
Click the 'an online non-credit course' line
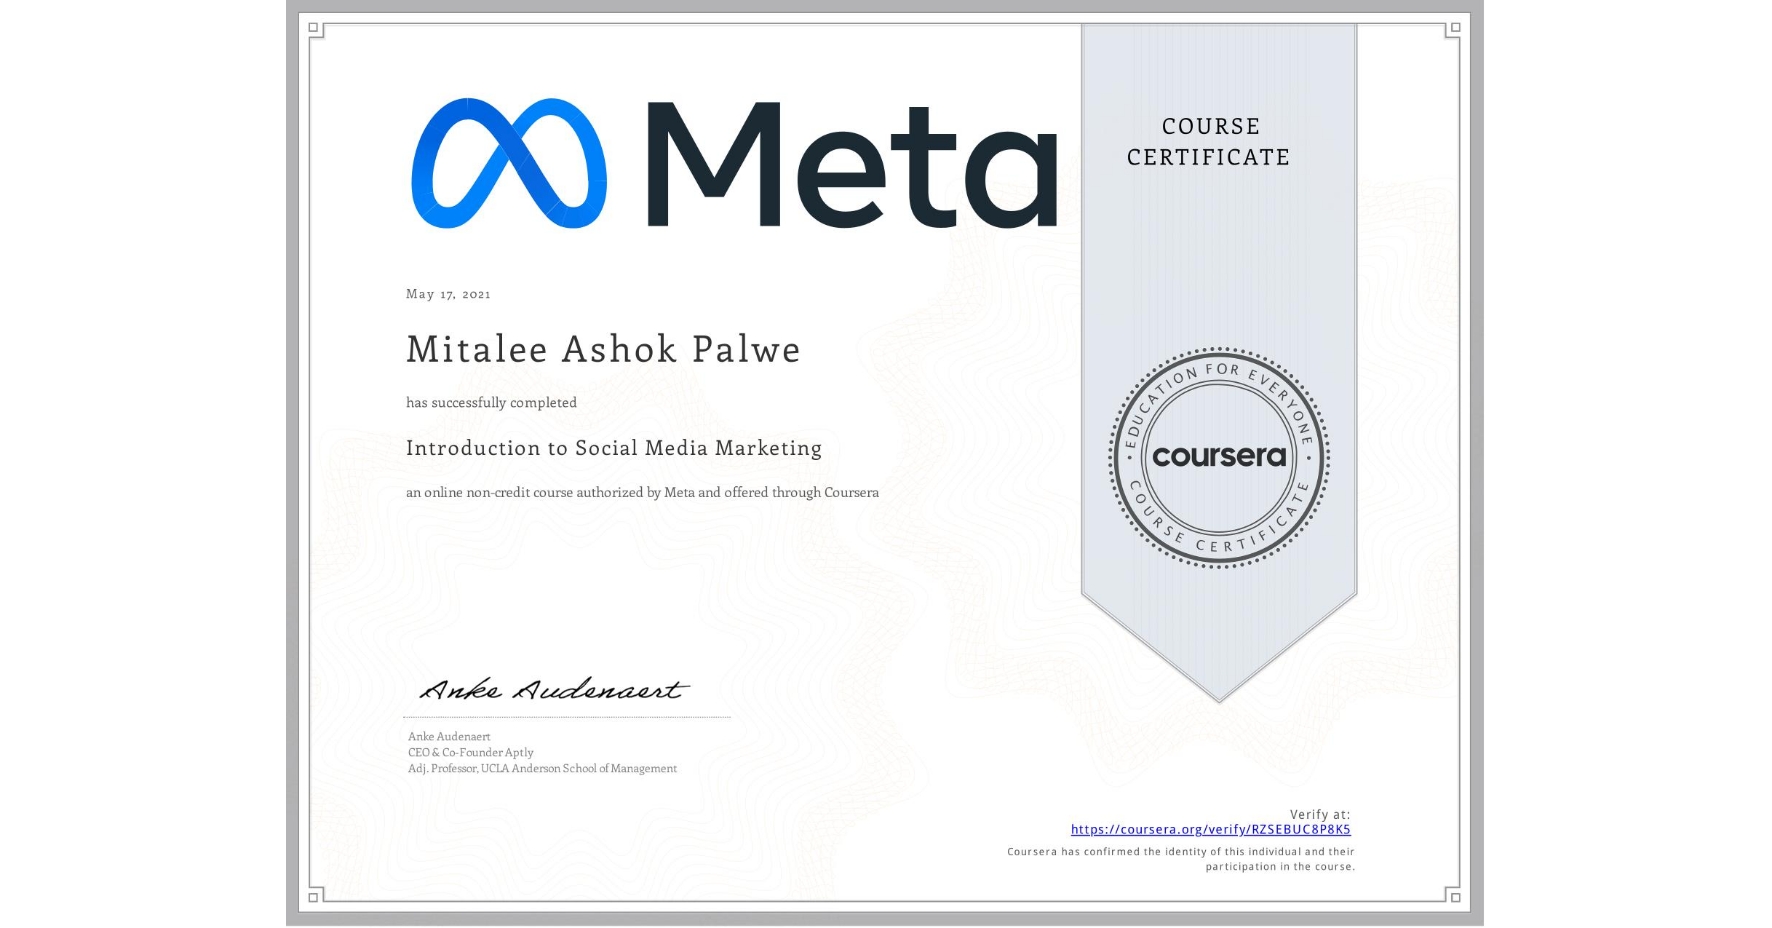(642, 492)
